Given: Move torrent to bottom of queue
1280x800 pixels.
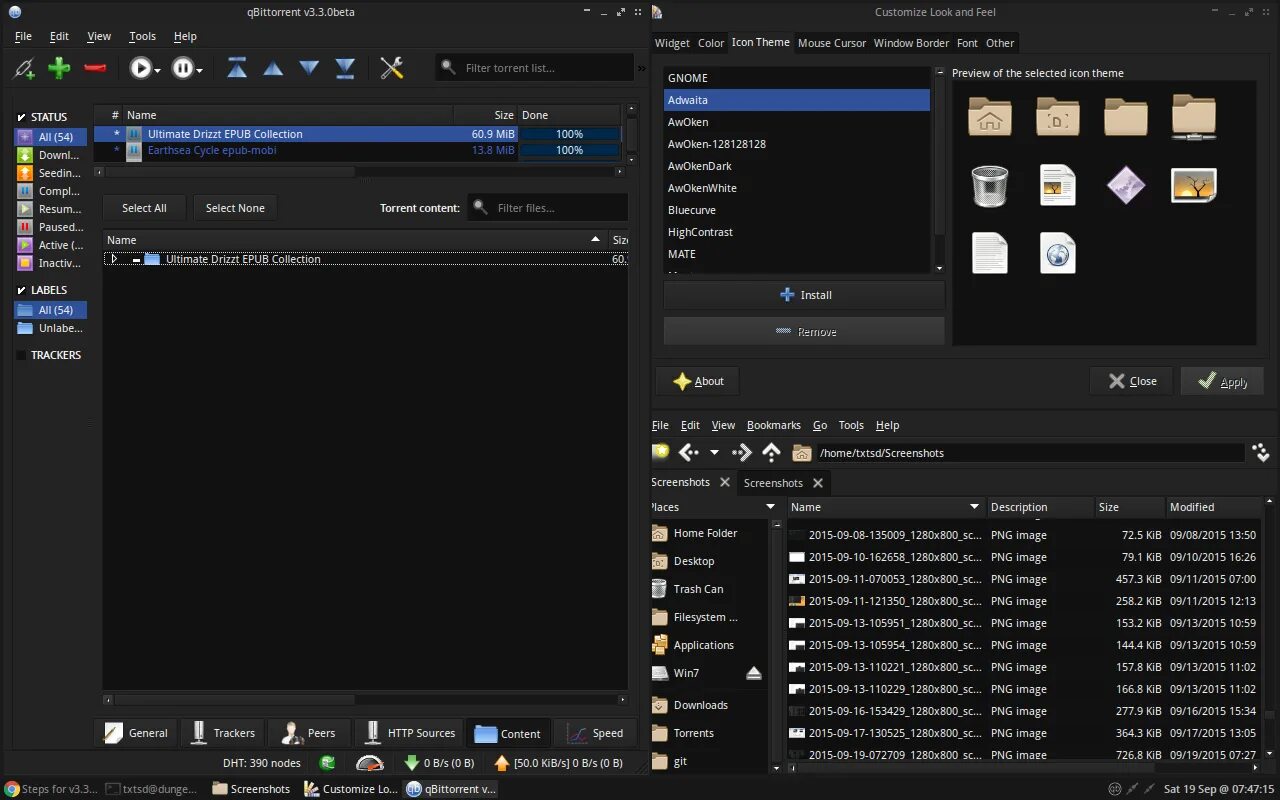Looking at the screenshot, I should [345, 68].
